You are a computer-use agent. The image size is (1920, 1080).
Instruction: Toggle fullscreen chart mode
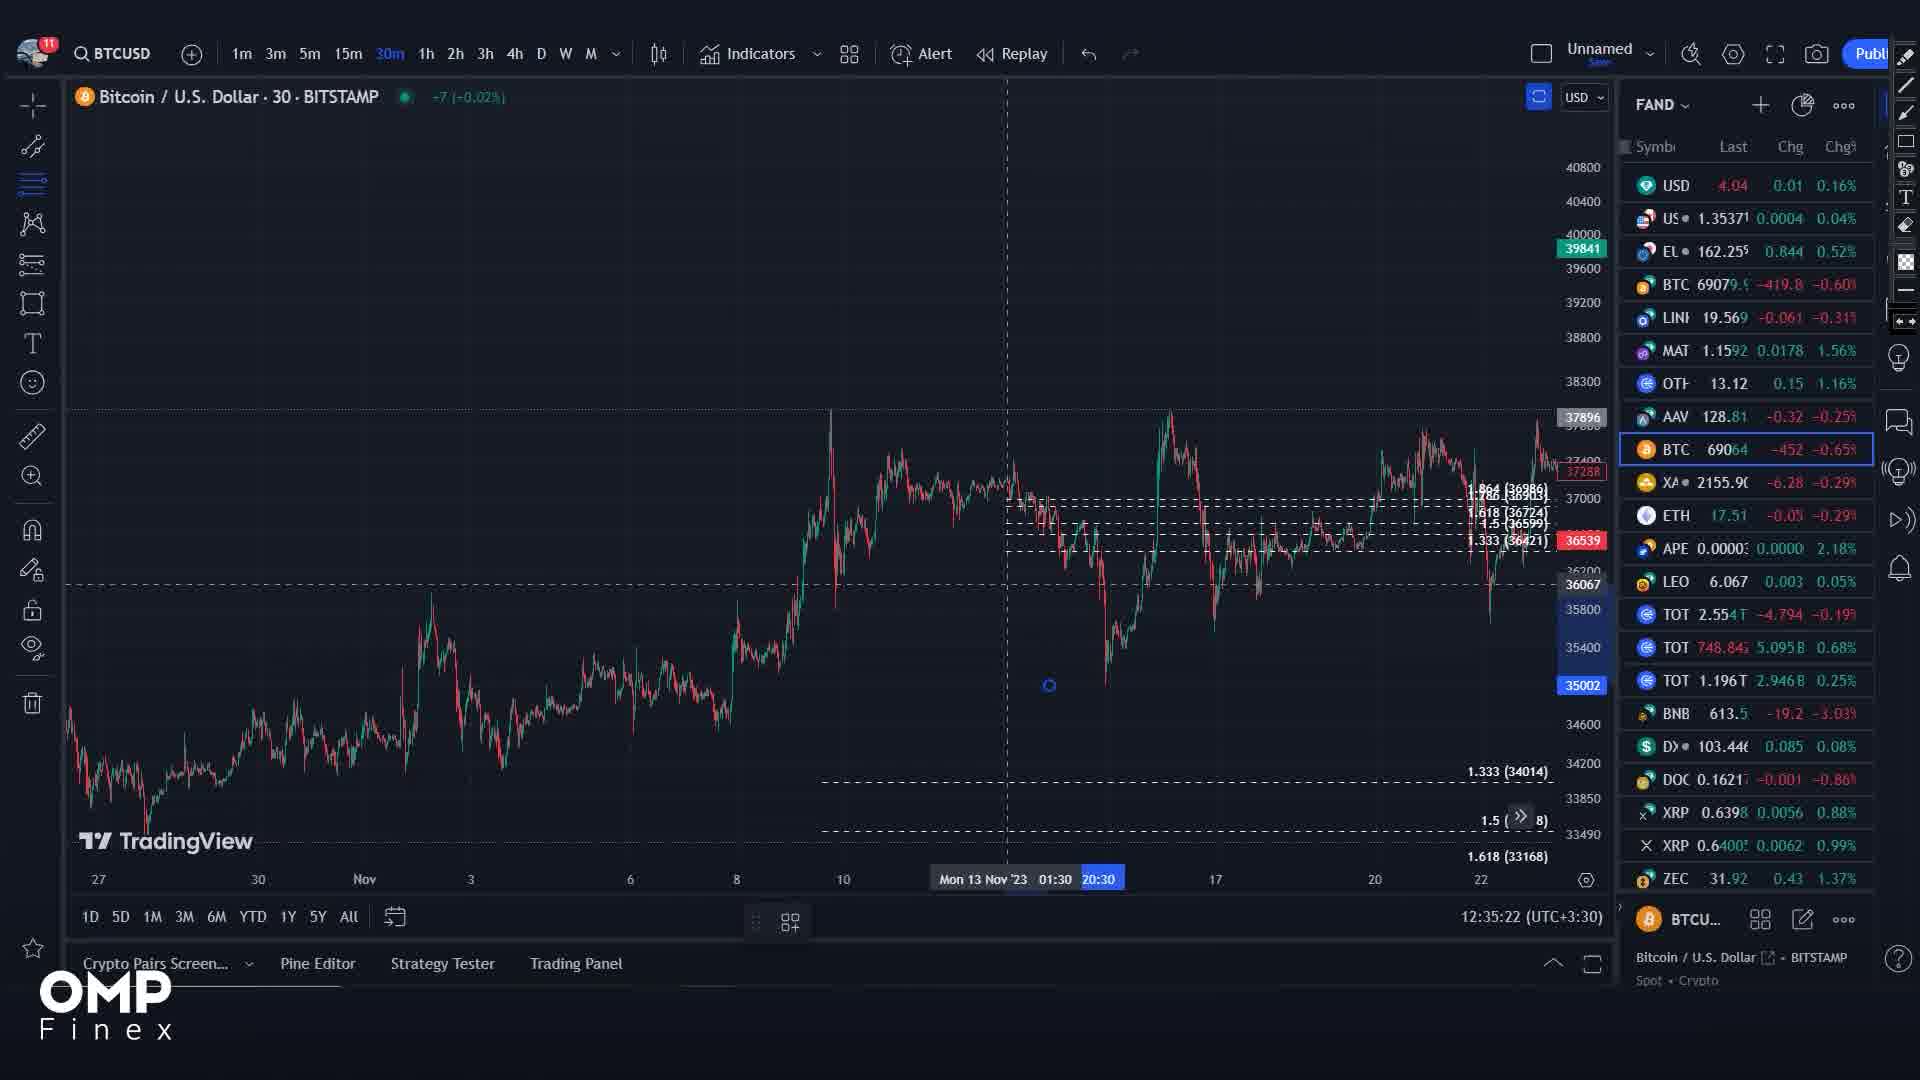tap(1776, 54)
